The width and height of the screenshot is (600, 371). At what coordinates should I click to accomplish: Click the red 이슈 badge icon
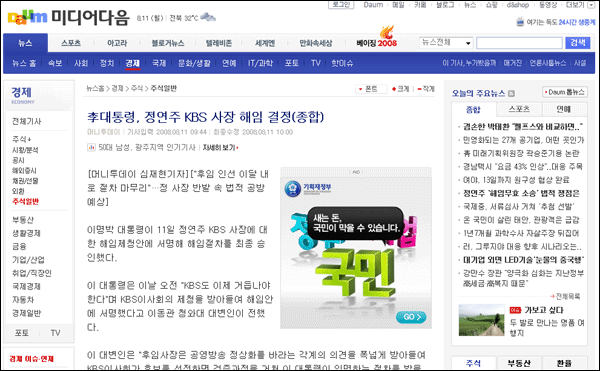coord(515,310)
